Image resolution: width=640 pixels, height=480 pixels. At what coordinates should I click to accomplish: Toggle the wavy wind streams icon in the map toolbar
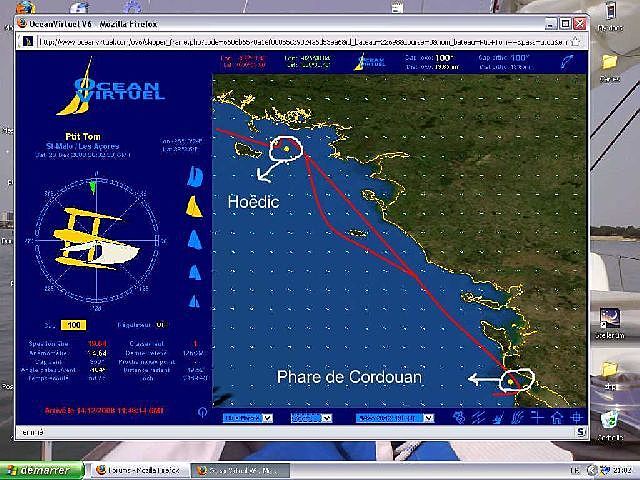pyautogui.click(x=517, y=418)
